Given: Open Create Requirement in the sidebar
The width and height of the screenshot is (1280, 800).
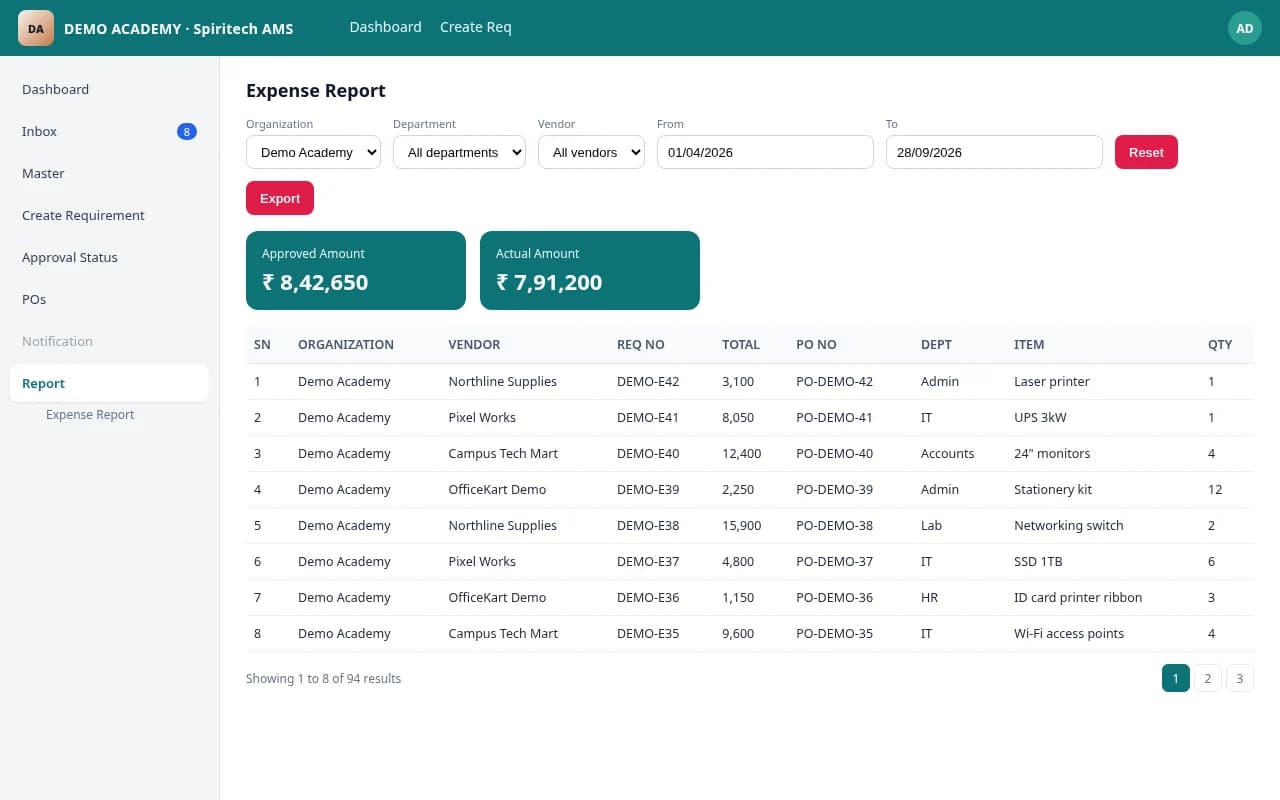Looking at the screenshot, I should 109,215.
